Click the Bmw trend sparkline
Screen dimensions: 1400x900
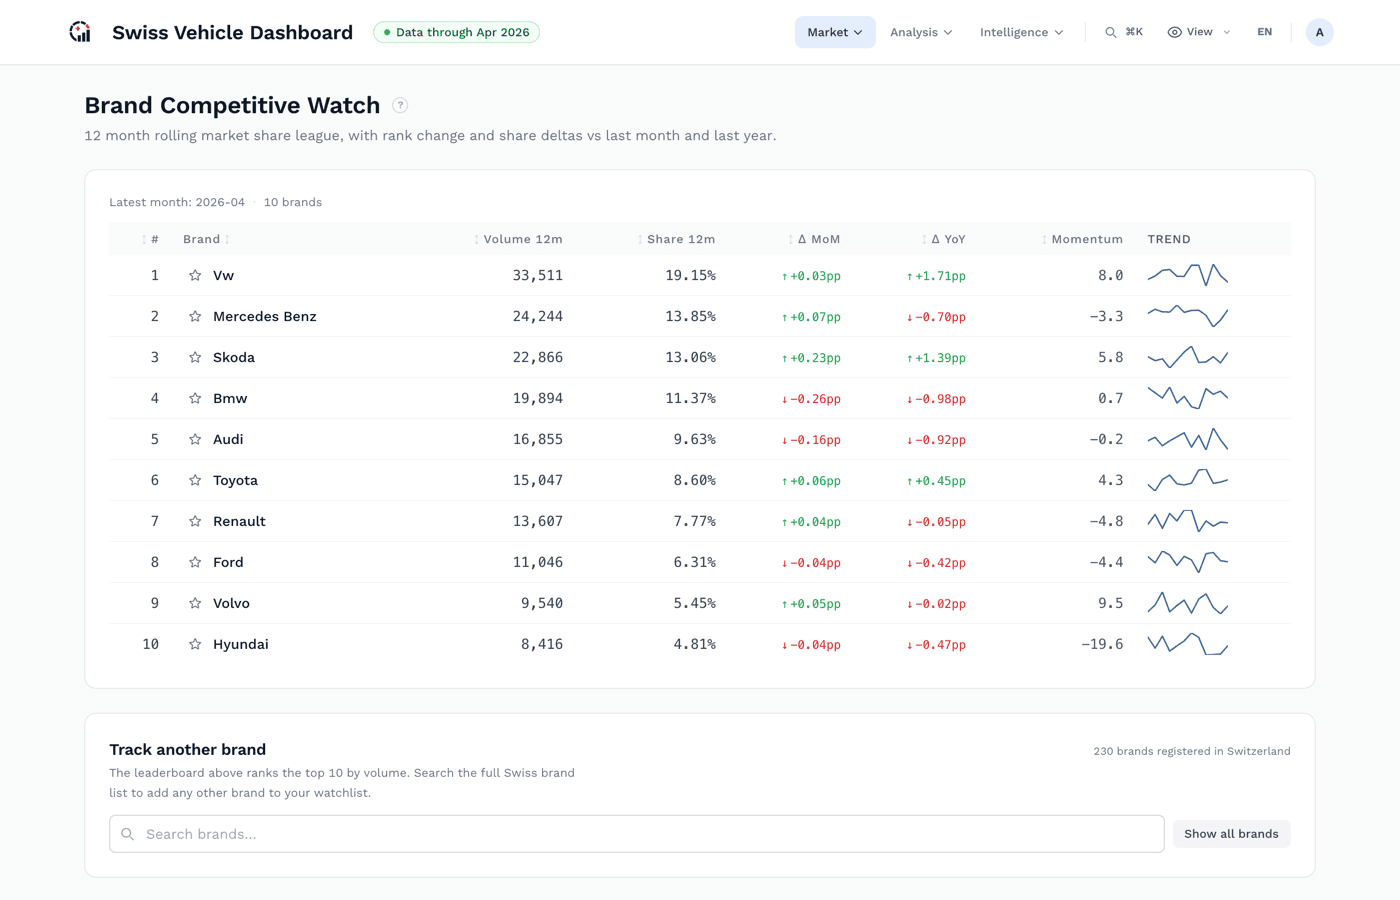click(1188, 398)
